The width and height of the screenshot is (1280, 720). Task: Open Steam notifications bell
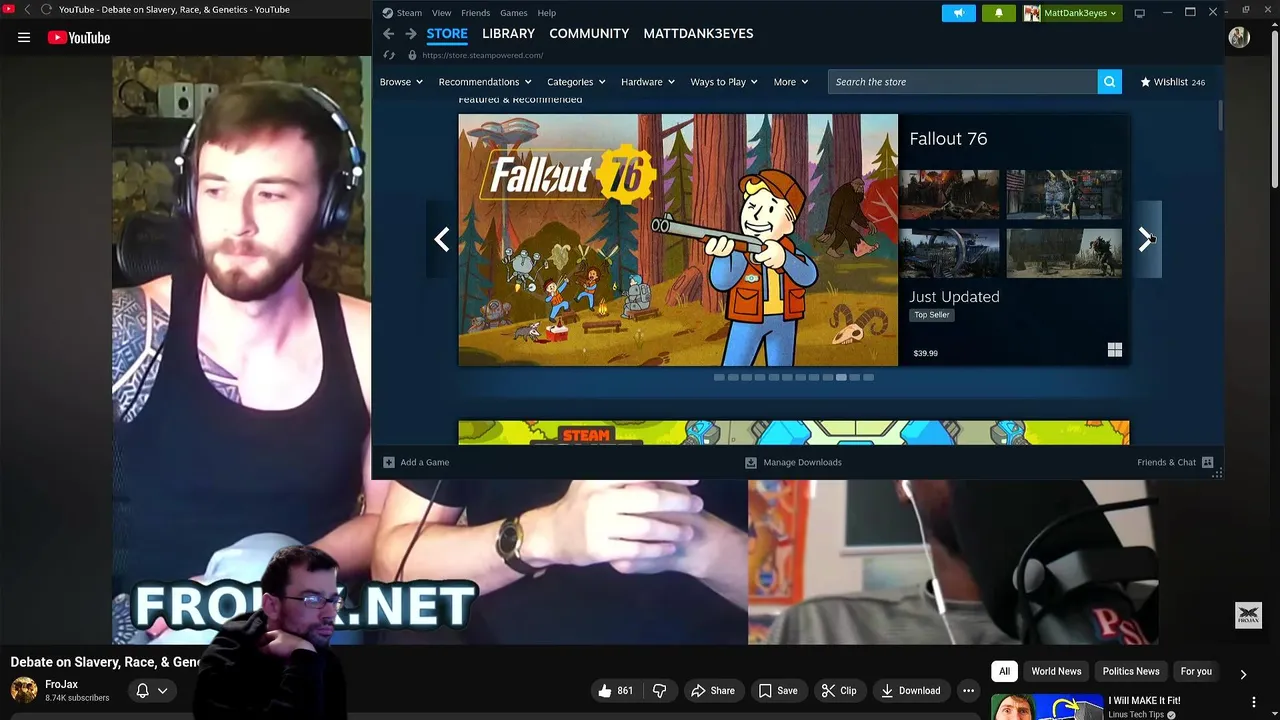(x=998, y=13)
